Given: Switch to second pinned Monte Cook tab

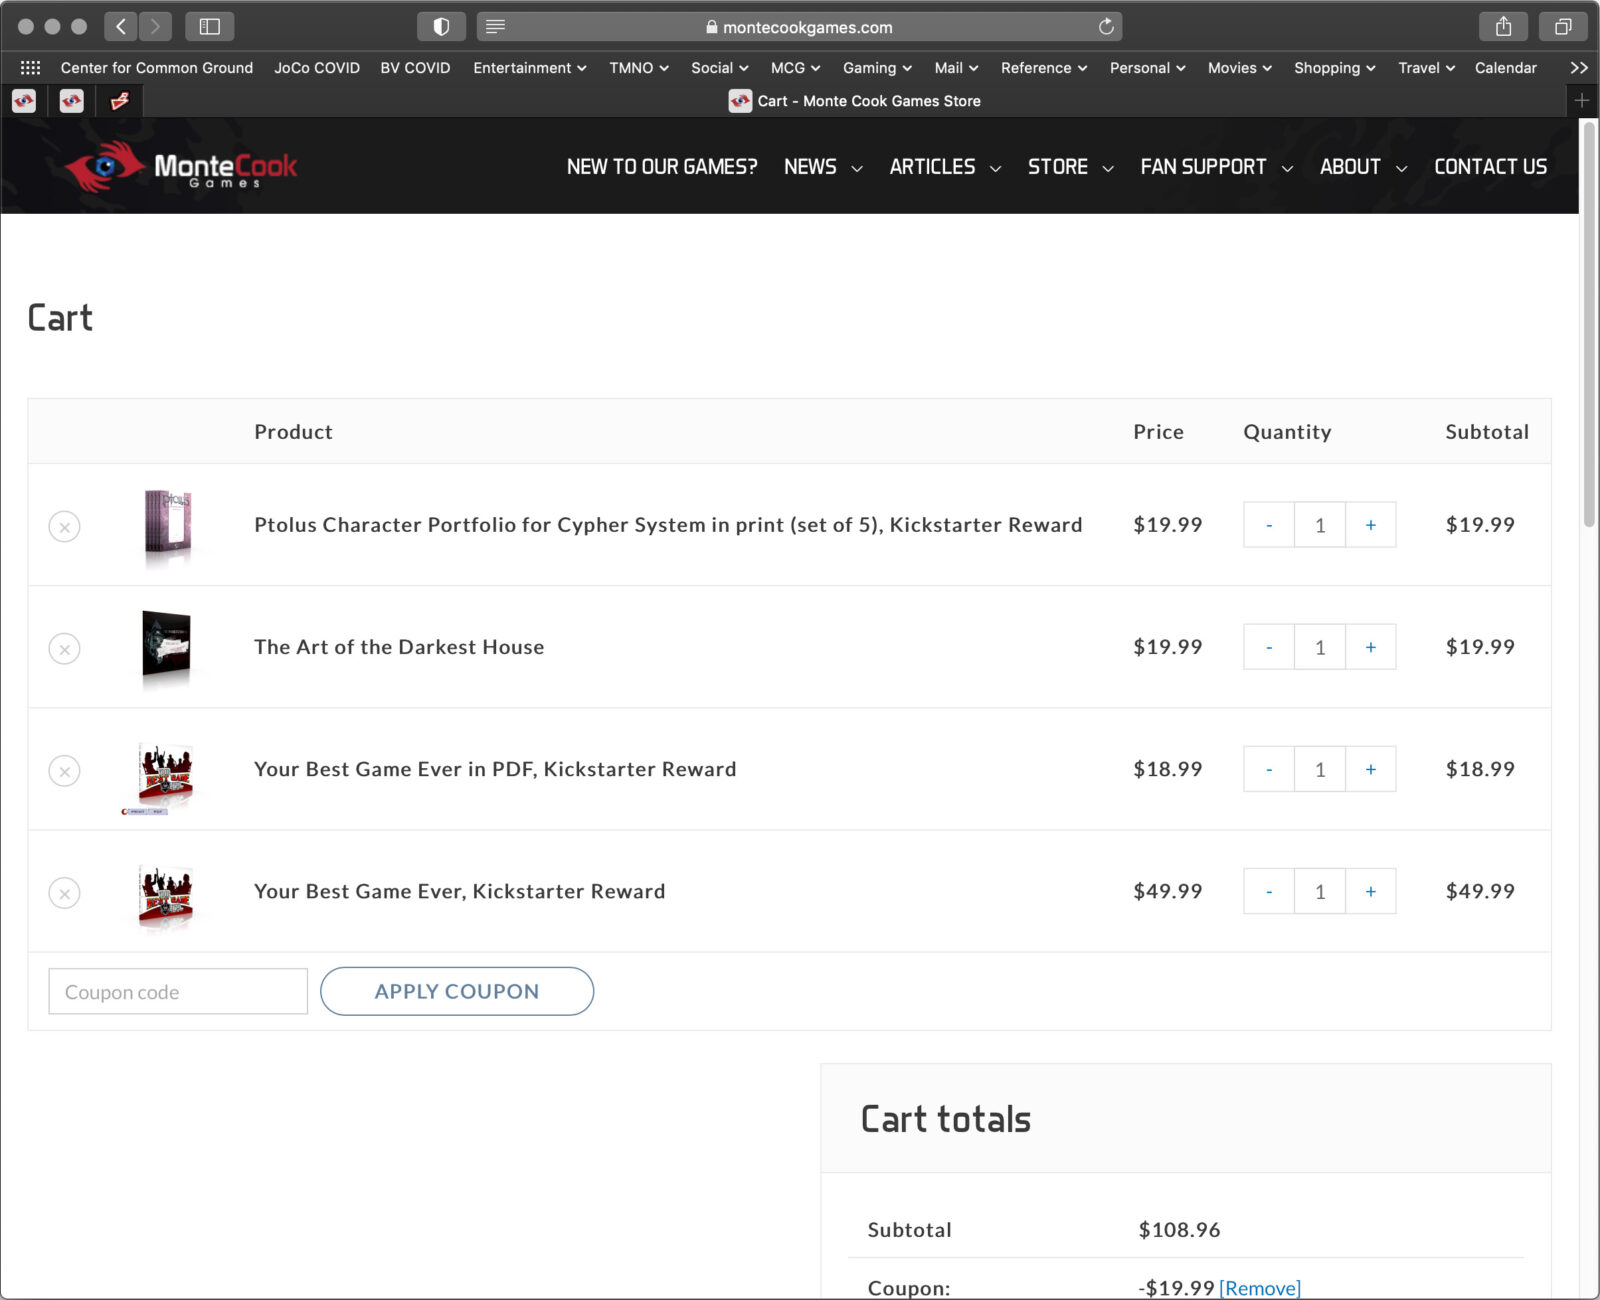Looking at the screenshot, I should click(72, 100).
